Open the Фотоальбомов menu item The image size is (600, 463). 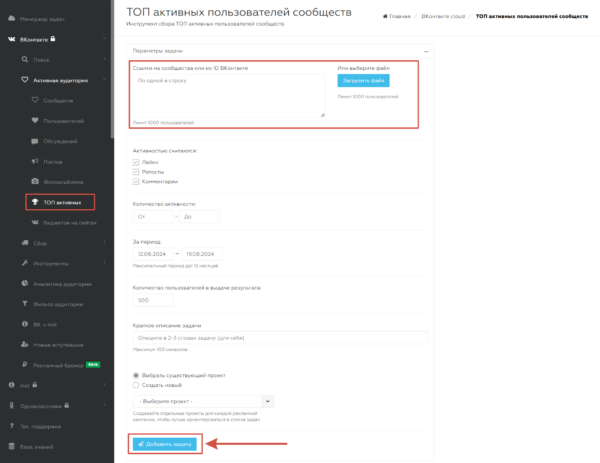[63, 182]
